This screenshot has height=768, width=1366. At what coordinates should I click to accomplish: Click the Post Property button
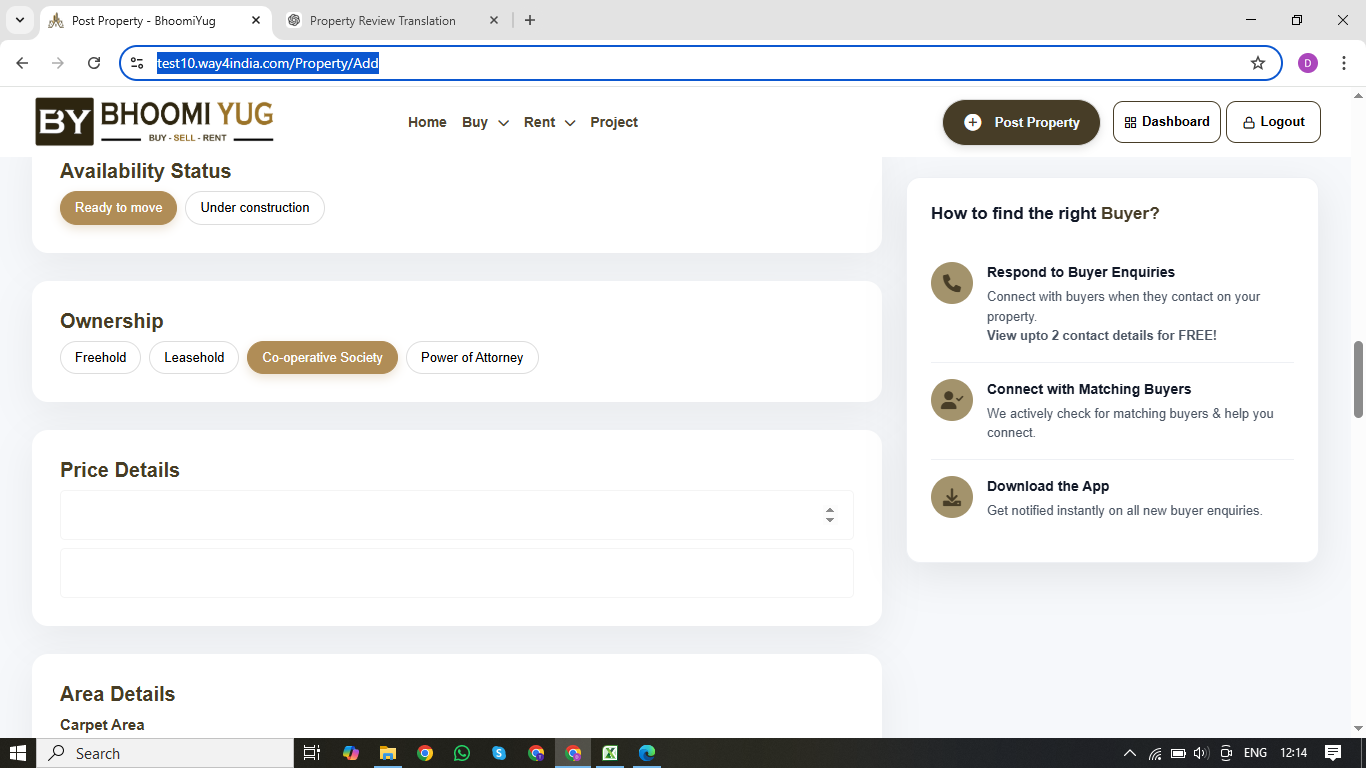1021,122
